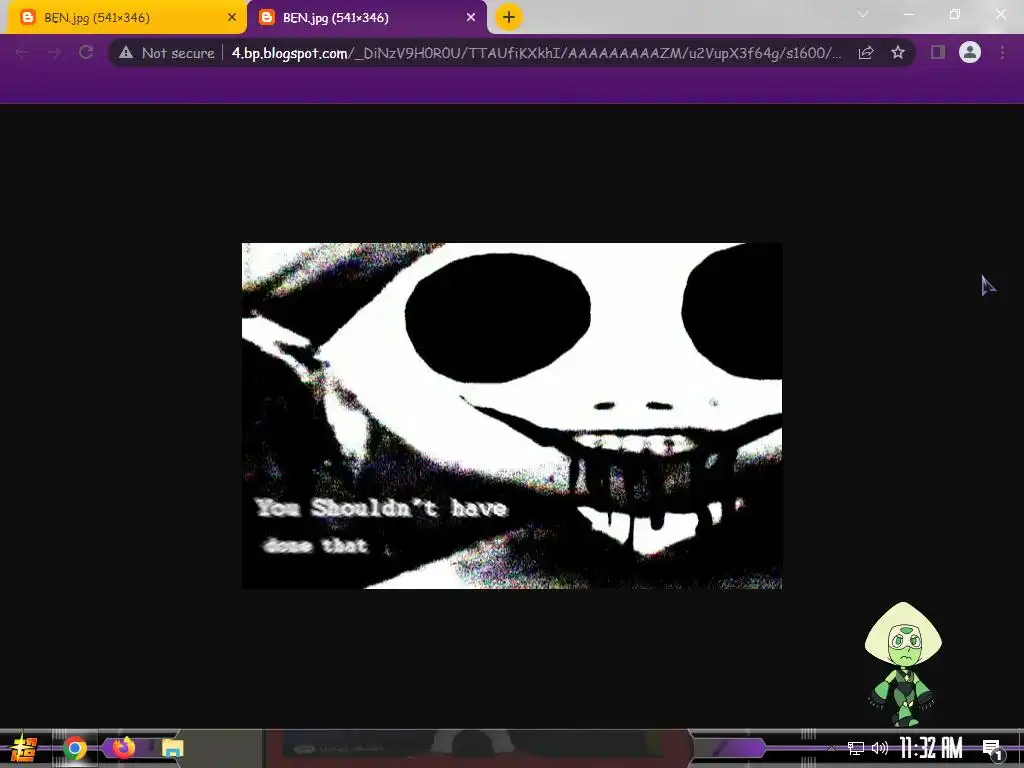The width and height of the screenshot is (1024, 768).
Task: Bookmark this page with the star
Action: pos(898,53)
